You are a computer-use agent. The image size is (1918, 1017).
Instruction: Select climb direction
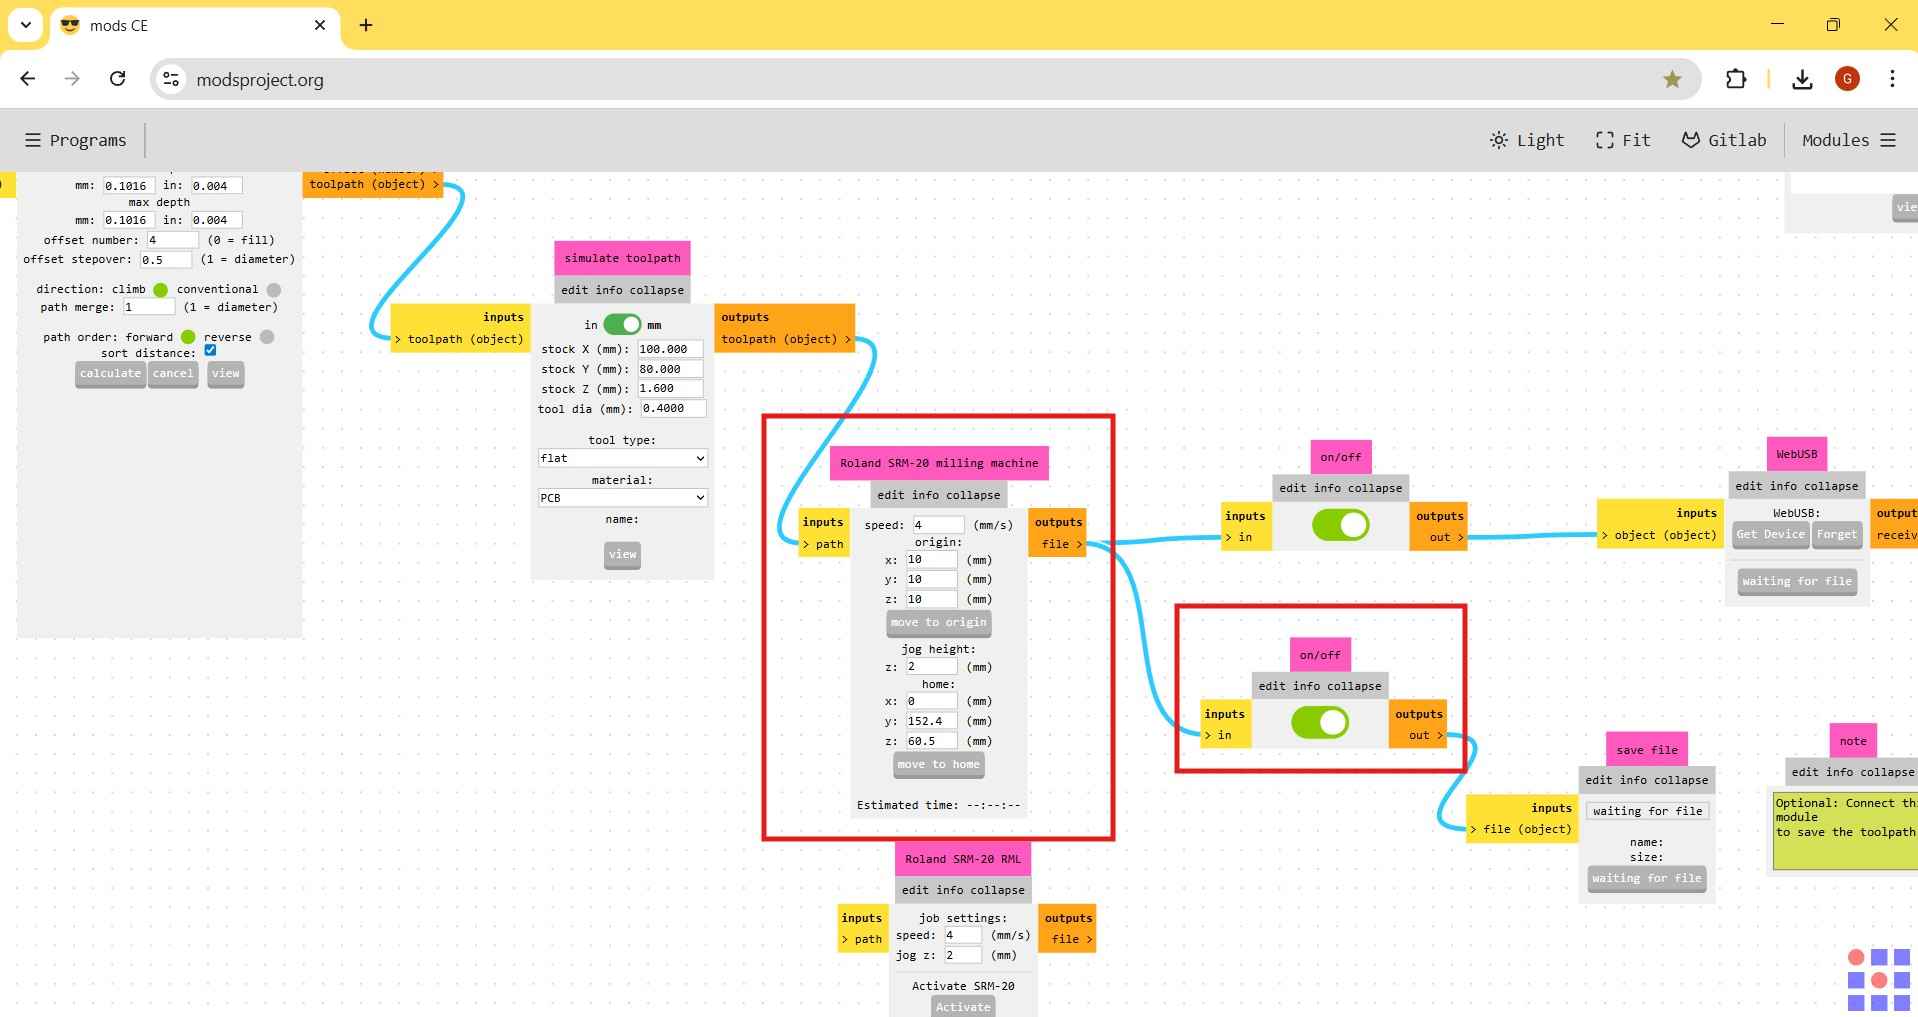(x=160, y=290)
